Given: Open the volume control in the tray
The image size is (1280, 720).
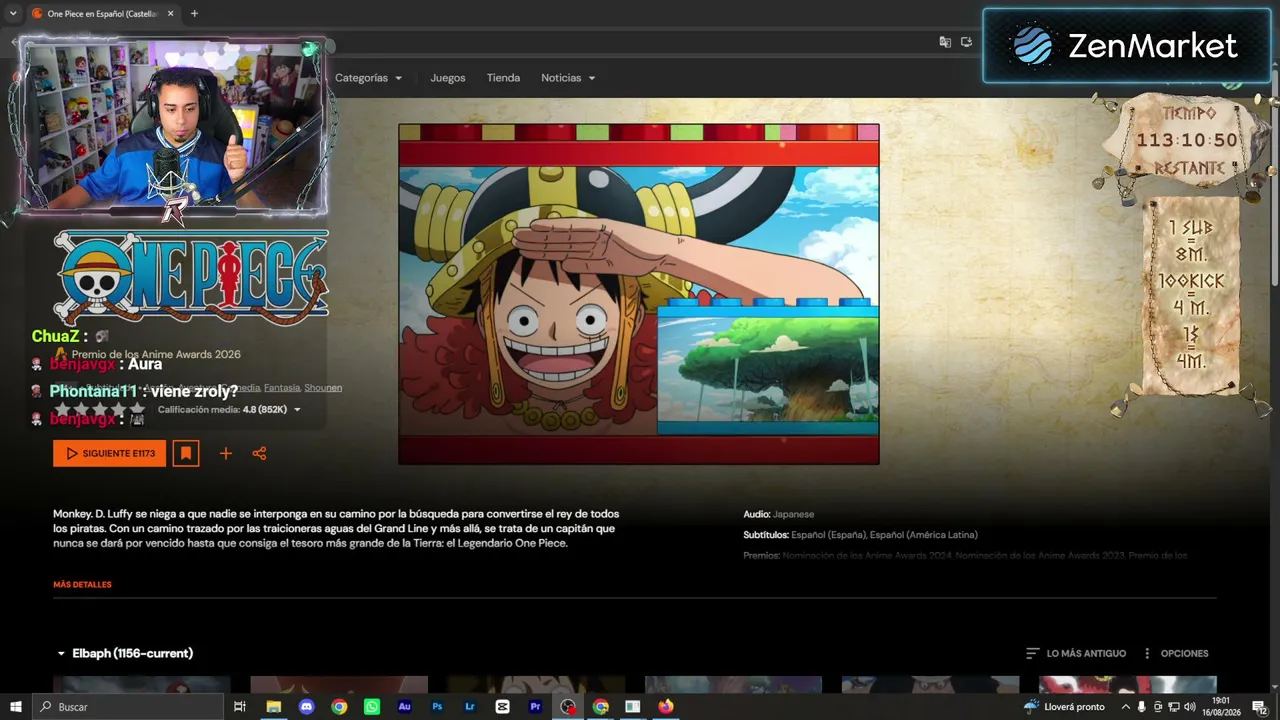Looking at the screenshot, I should (1191, 707).
